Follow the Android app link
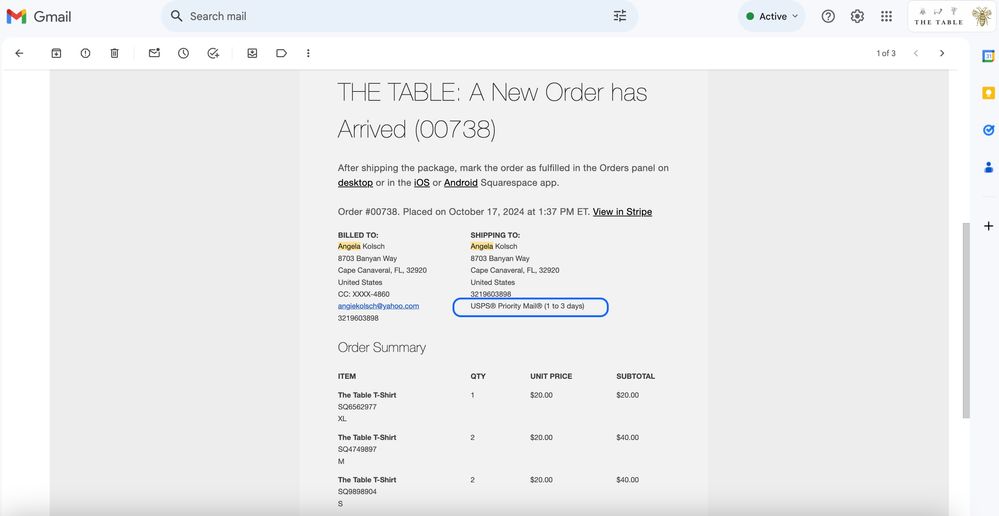 [x=460, y=183]
